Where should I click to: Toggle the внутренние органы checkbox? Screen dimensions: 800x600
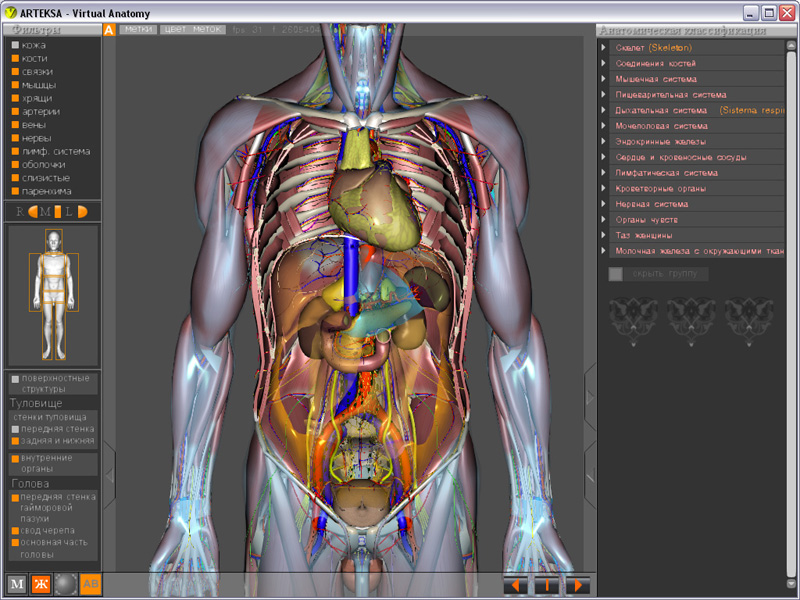point(15,459)
